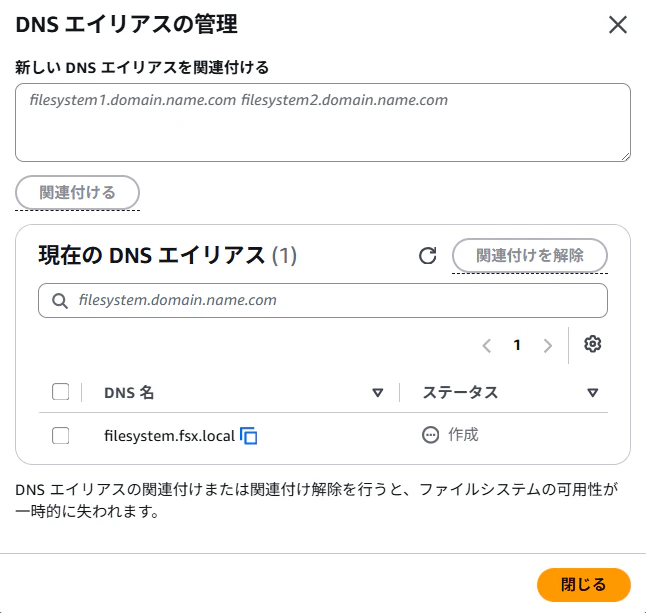Close the DNS alias dialog with X icon
This screenshot has width=646, height=613.
click(618, 25)
